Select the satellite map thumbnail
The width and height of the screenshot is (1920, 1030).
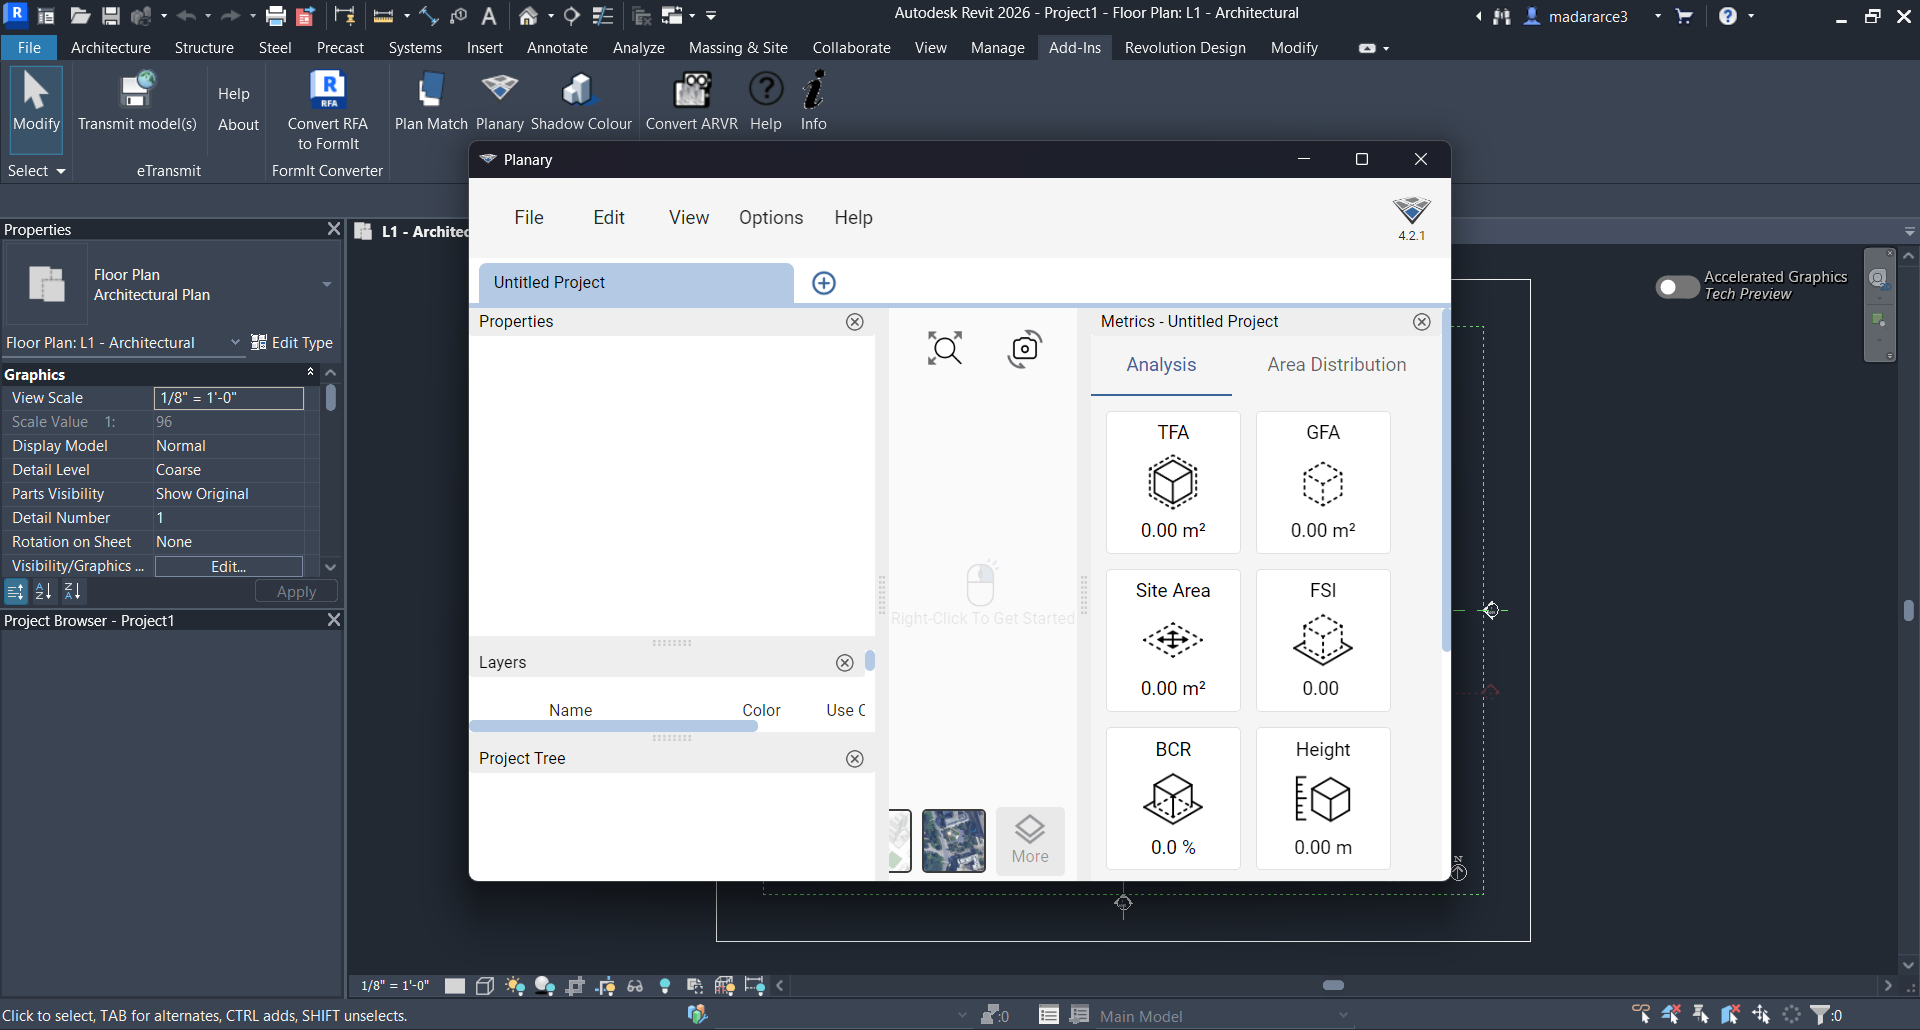pos(953,841)
